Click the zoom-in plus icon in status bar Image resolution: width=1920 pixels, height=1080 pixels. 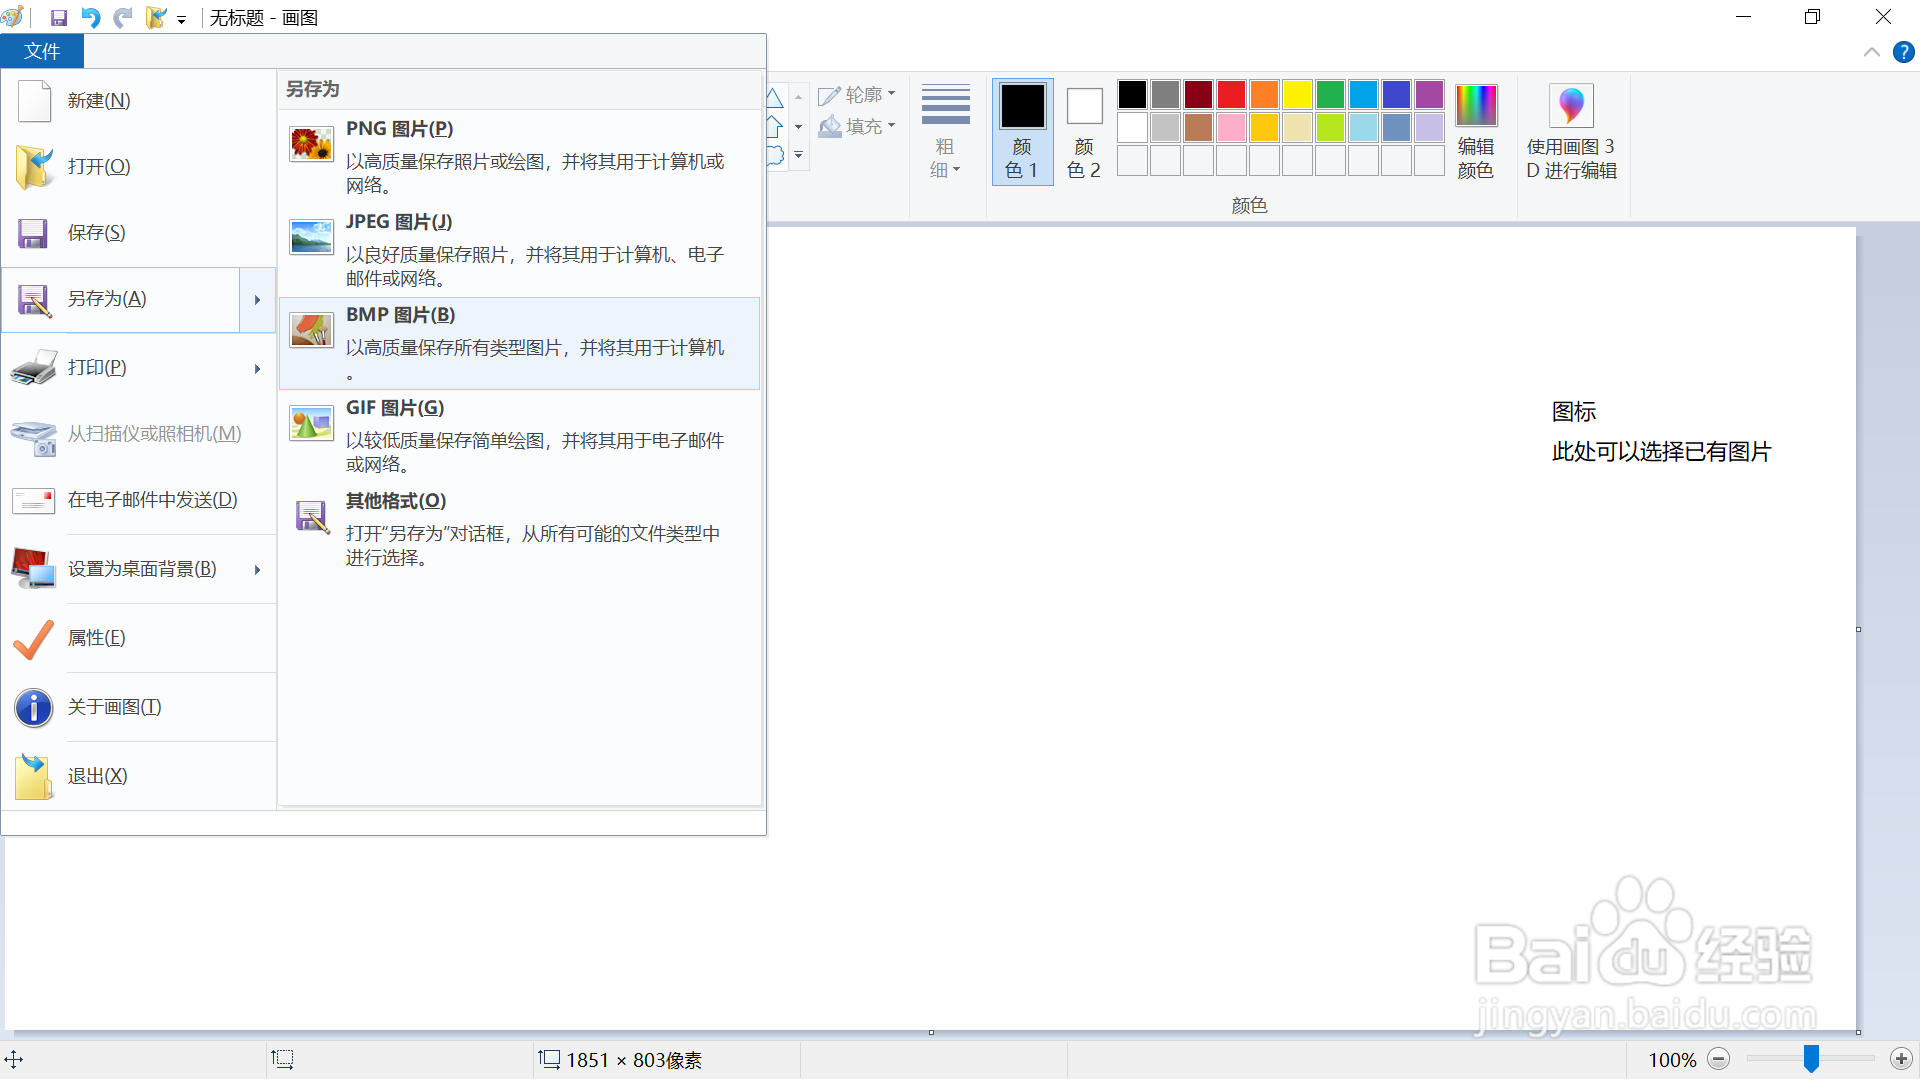coord(1900,1059)
